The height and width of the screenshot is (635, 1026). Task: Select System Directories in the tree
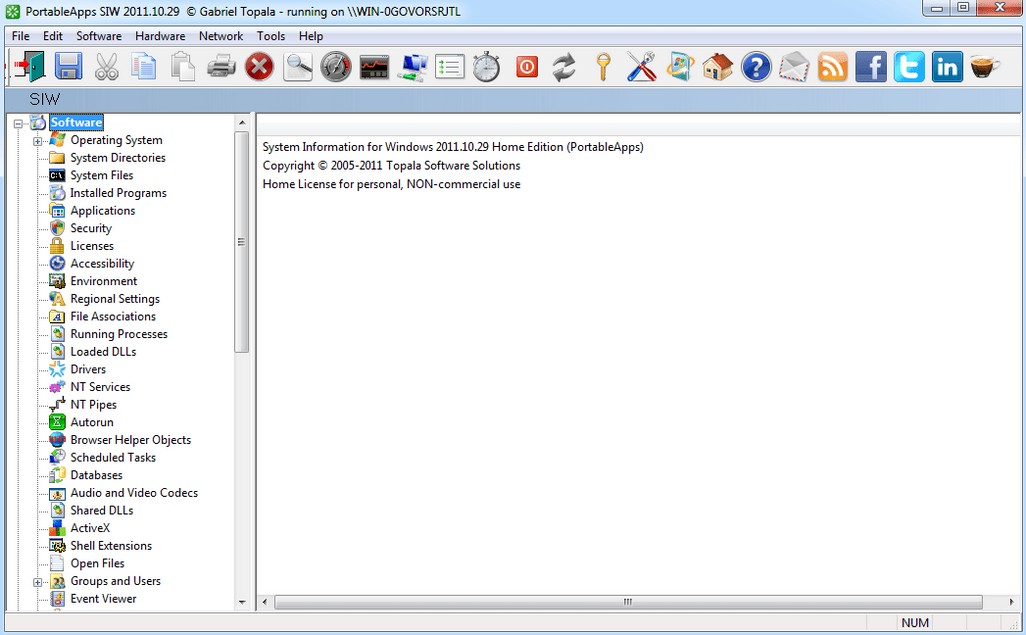point(118,158)
